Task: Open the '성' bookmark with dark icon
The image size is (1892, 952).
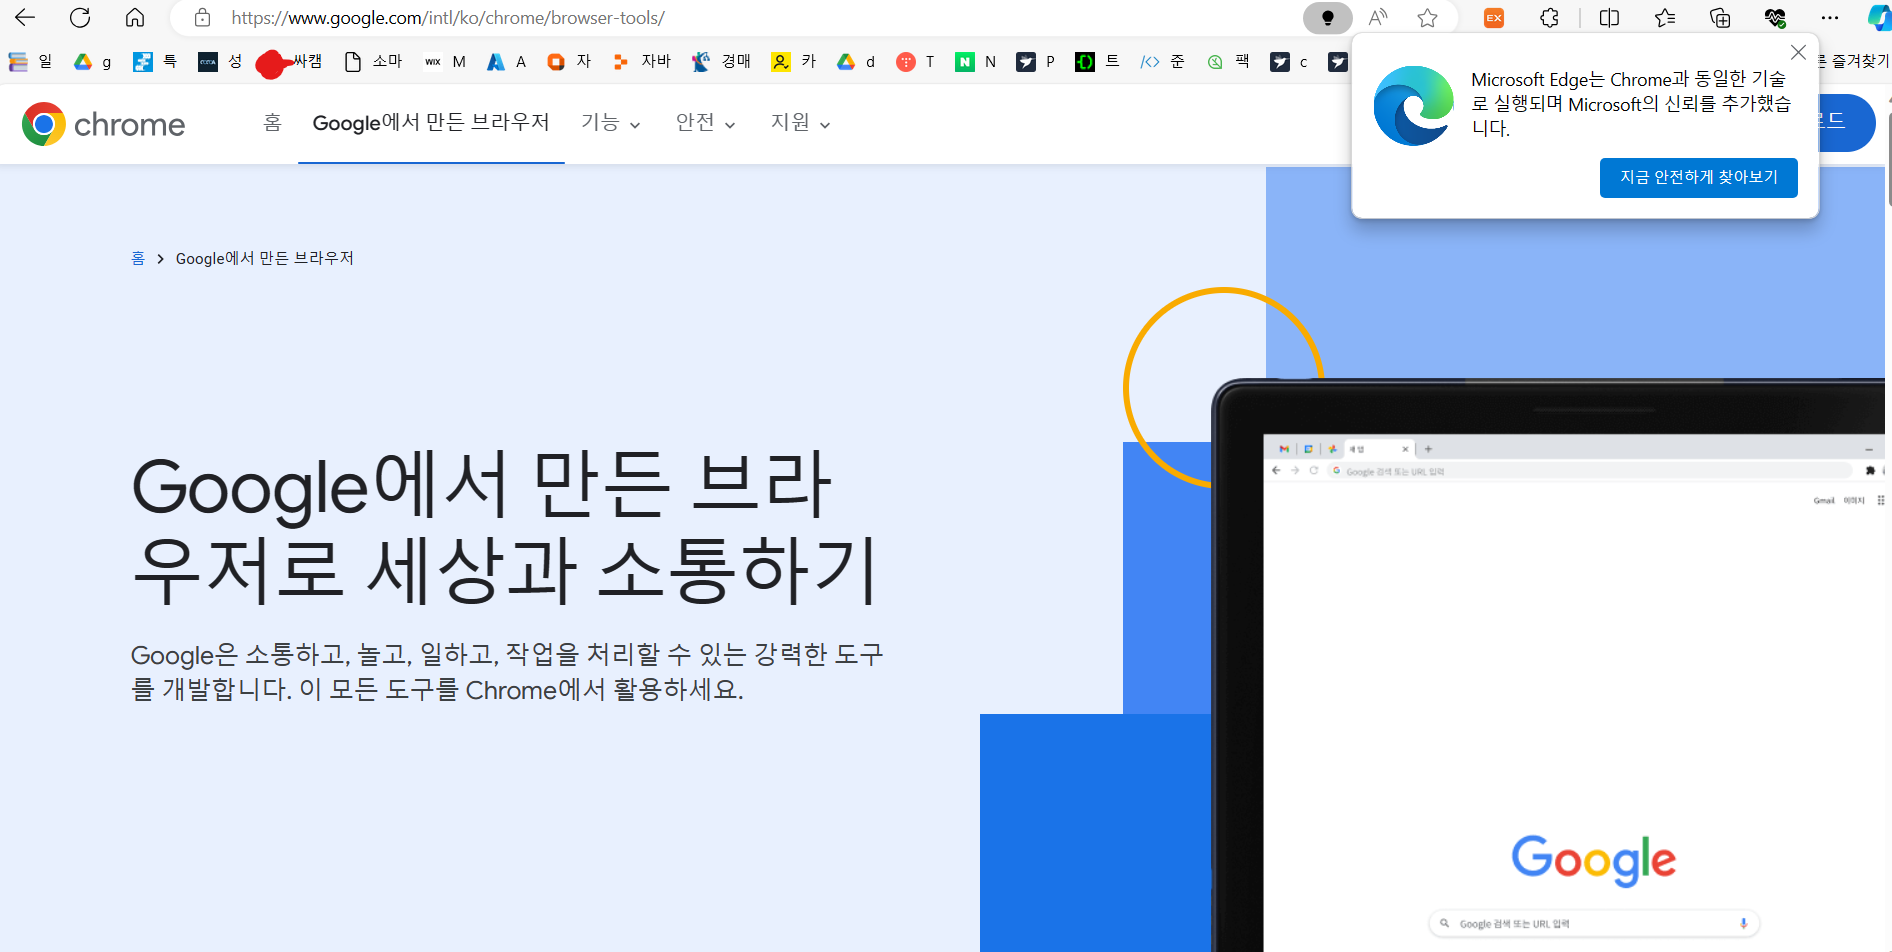Action: 220,62
